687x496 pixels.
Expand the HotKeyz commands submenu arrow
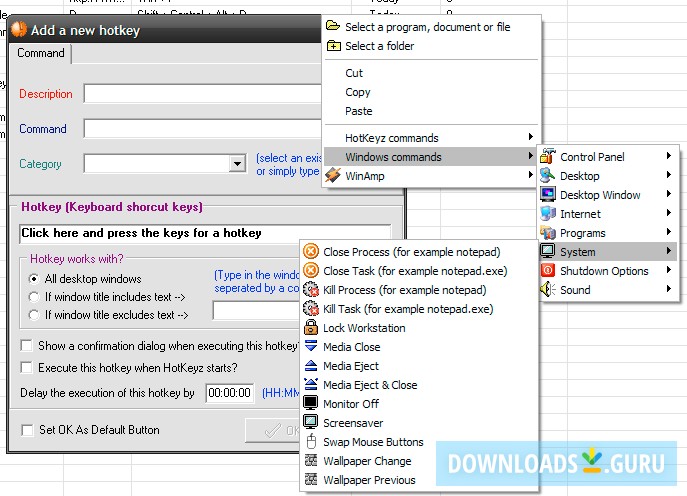[531, 137]
